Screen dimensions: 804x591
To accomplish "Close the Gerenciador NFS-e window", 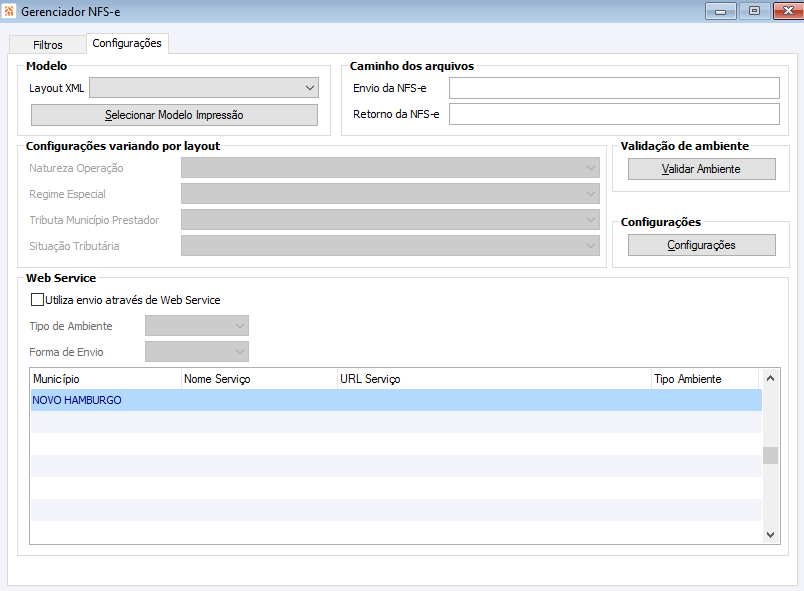I will coord(788,11).
